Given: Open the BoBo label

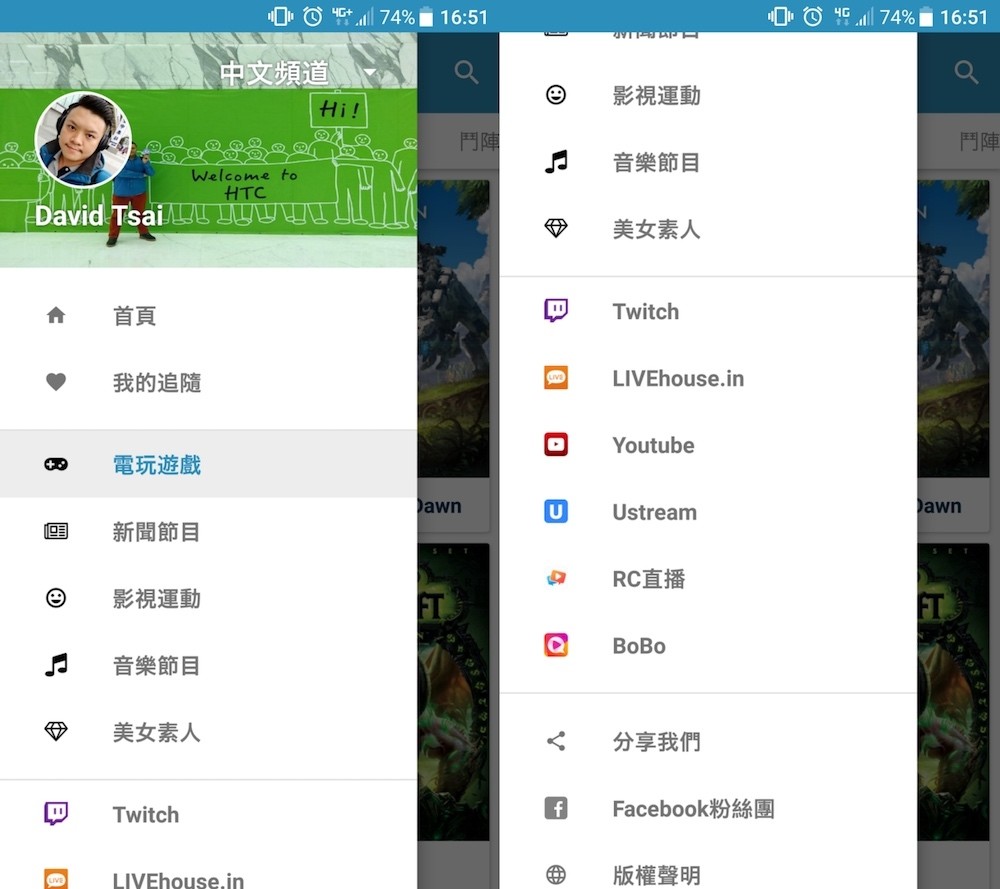Looking at the screenshot, I should [639, 646].
